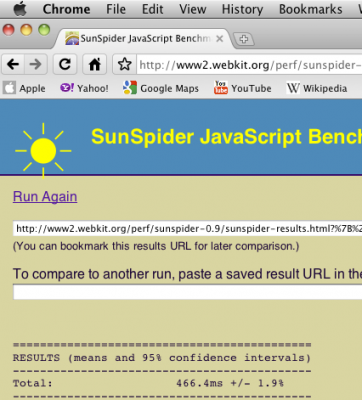This screenshot has height=400, width=362.
Task: Open the YouTube bookmark
Action: [242, 88]
